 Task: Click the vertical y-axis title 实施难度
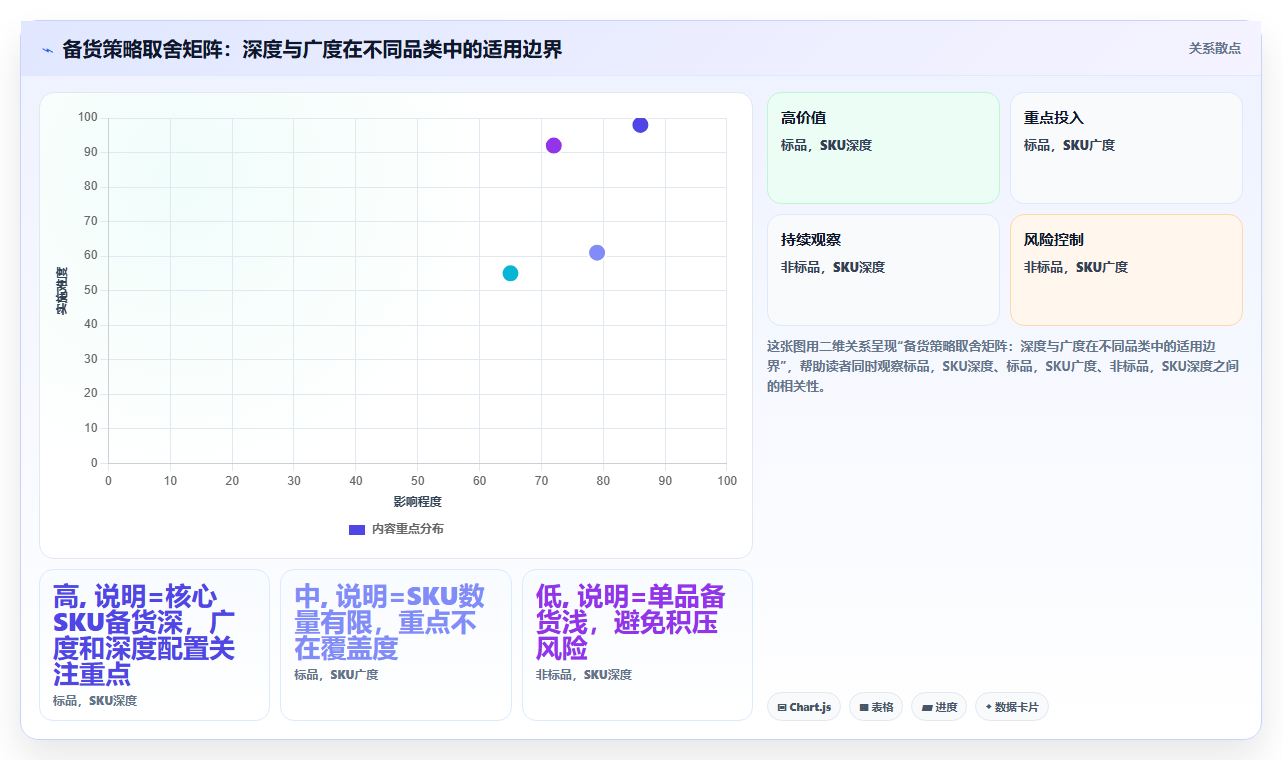[x=61, y=291]
